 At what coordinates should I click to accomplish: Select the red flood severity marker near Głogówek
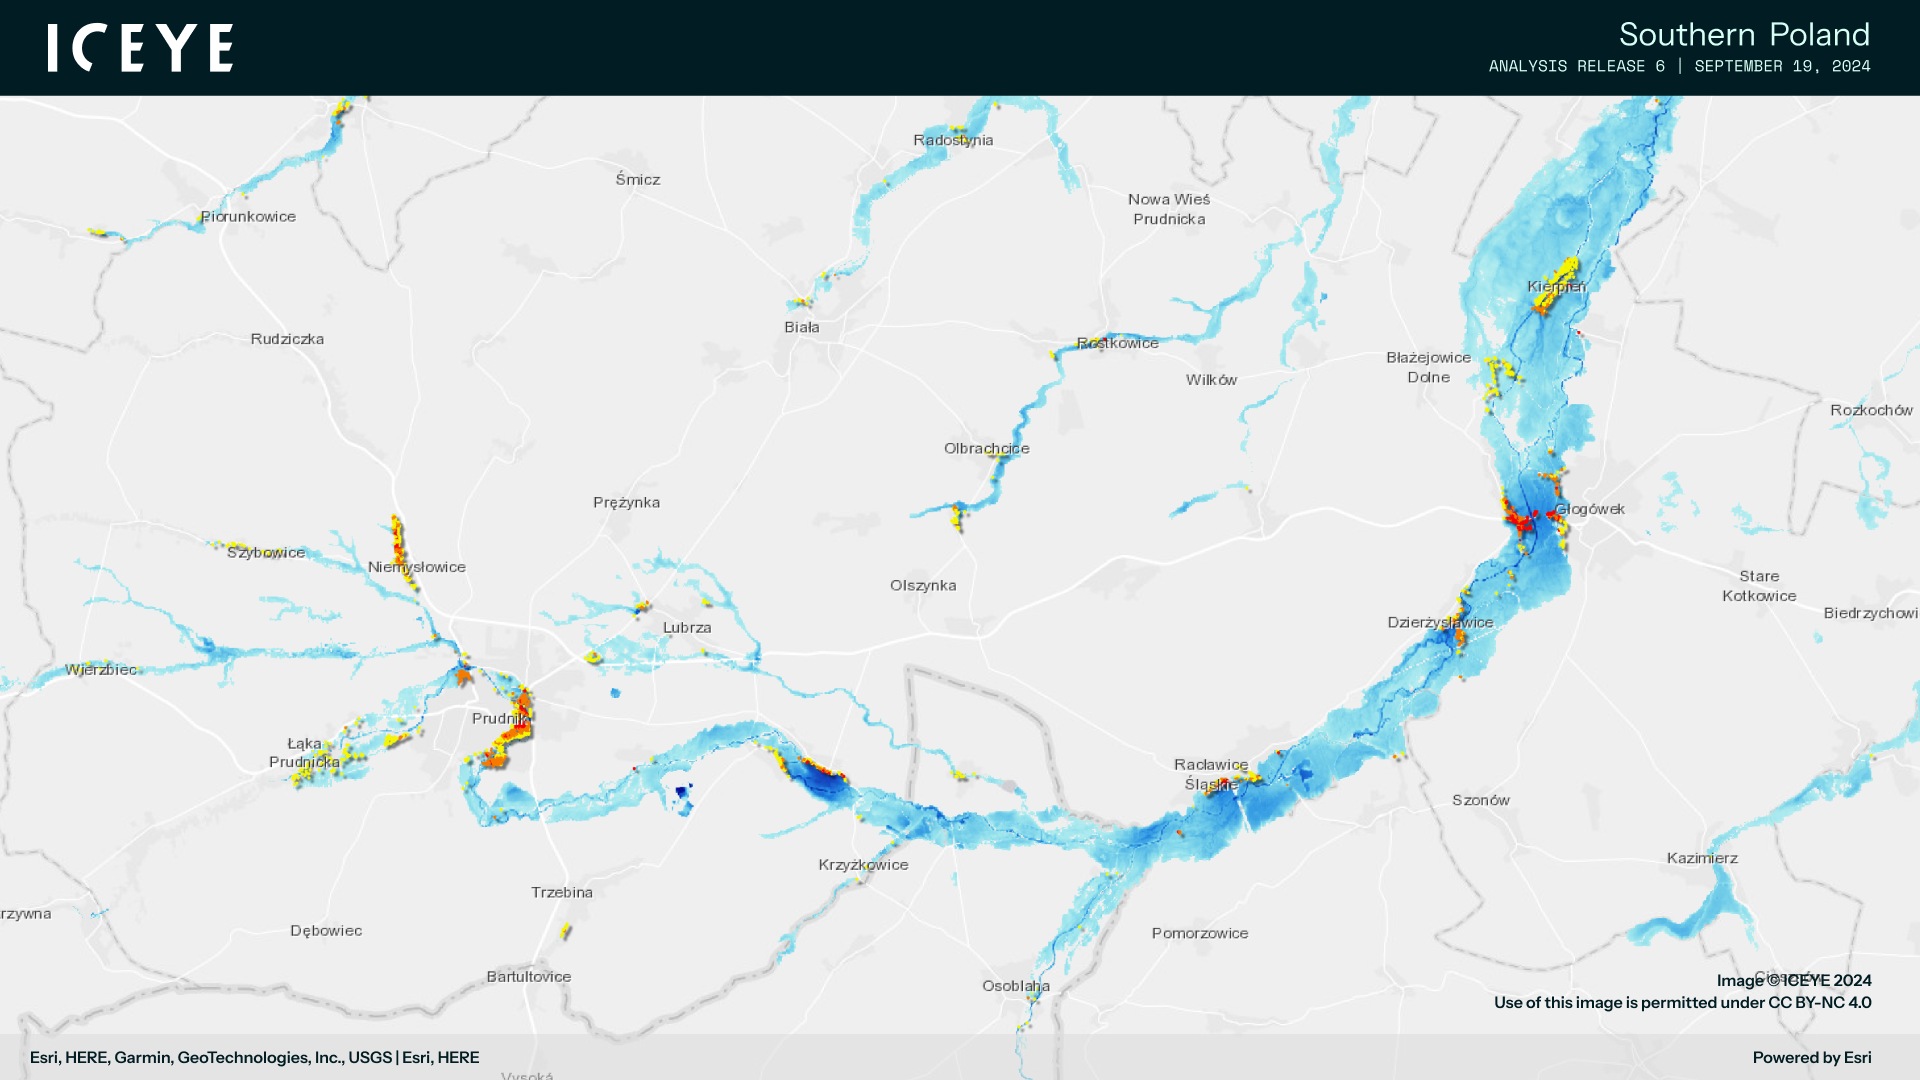[x=1521, y=520]
